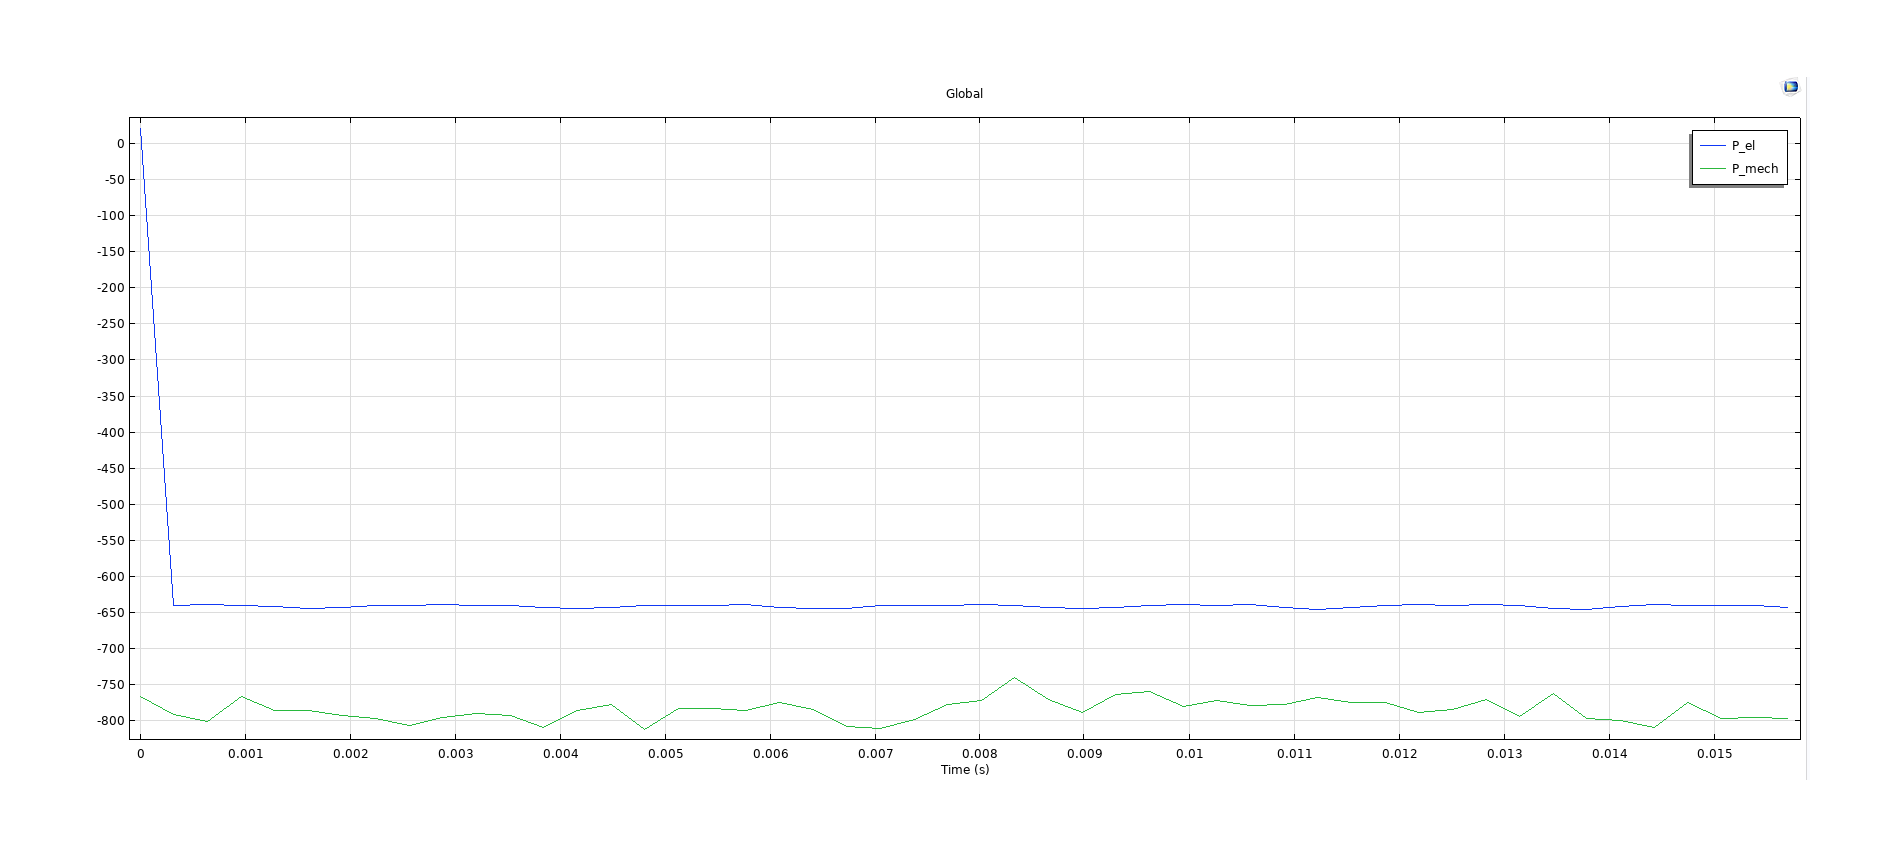Click the 0.008 tick label on the time axis

pyautogui.click(x=979, y=754)
